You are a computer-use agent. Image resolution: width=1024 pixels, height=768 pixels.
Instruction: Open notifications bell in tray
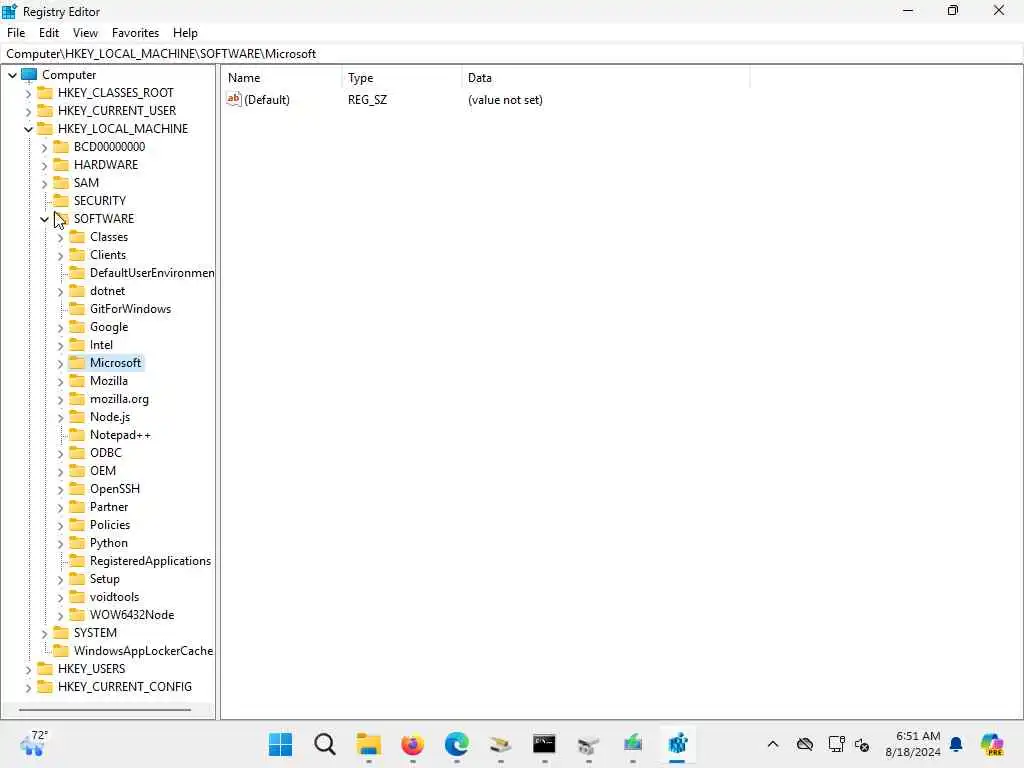pyautogui.click(x=956, y=744)
